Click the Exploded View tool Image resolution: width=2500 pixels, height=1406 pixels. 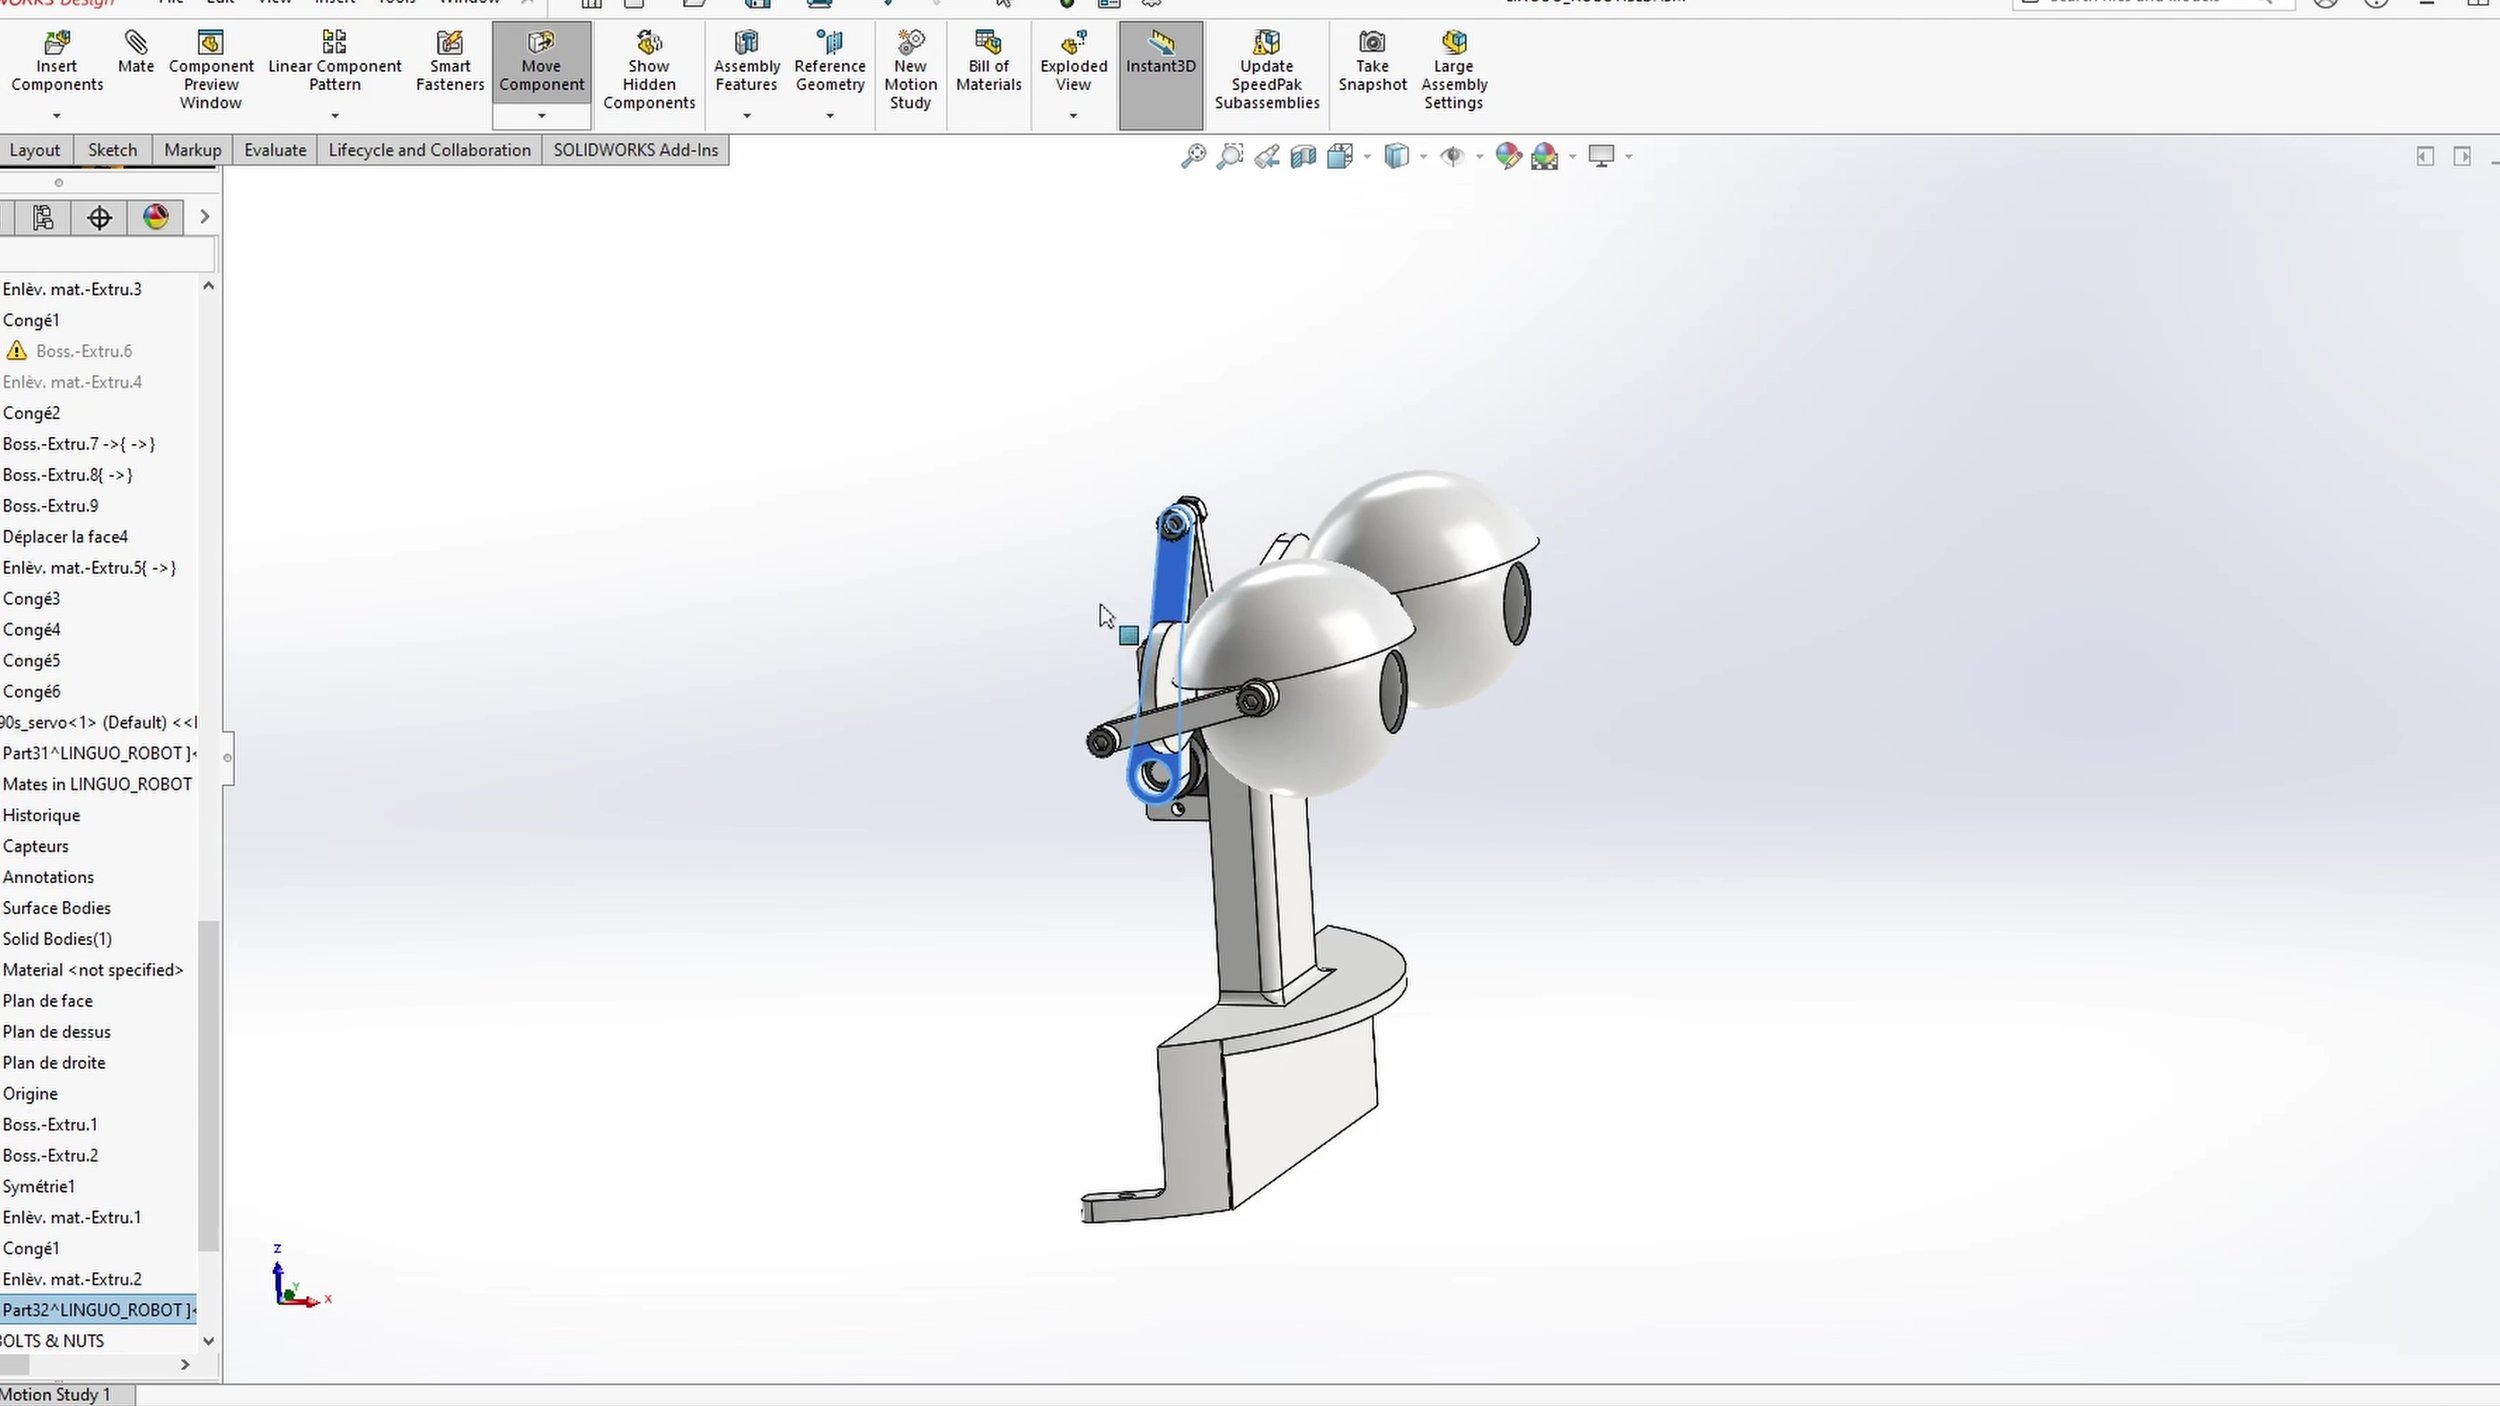pyautogui.click(x=1073, y=62)
